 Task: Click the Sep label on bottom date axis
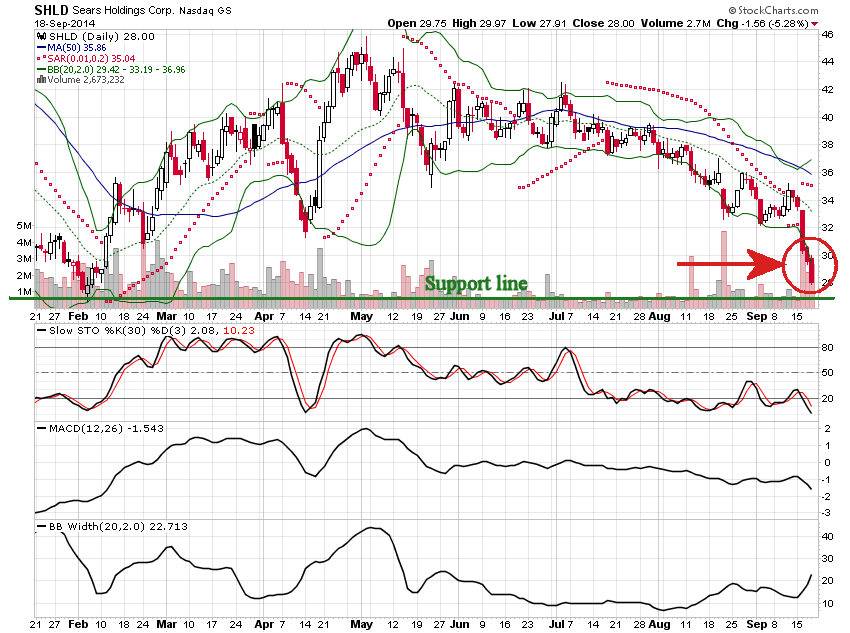(x=757, y=624)
